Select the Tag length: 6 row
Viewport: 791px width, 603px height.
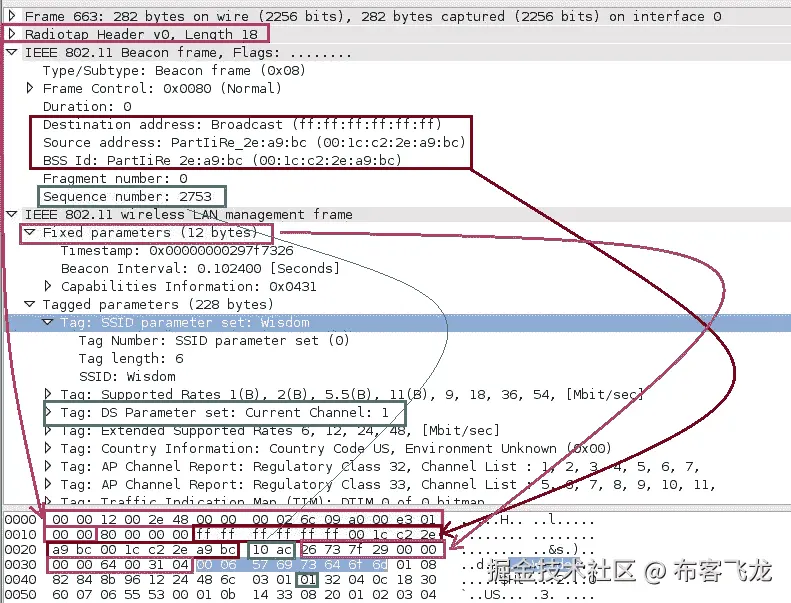(x=131, y=358)
